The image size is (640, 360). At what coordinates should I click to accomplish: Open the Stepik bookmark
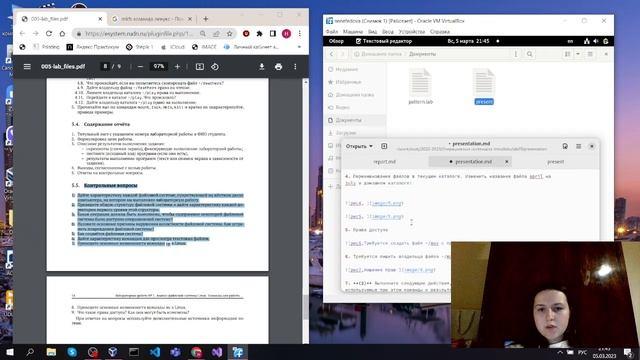(x=140, y=47)
